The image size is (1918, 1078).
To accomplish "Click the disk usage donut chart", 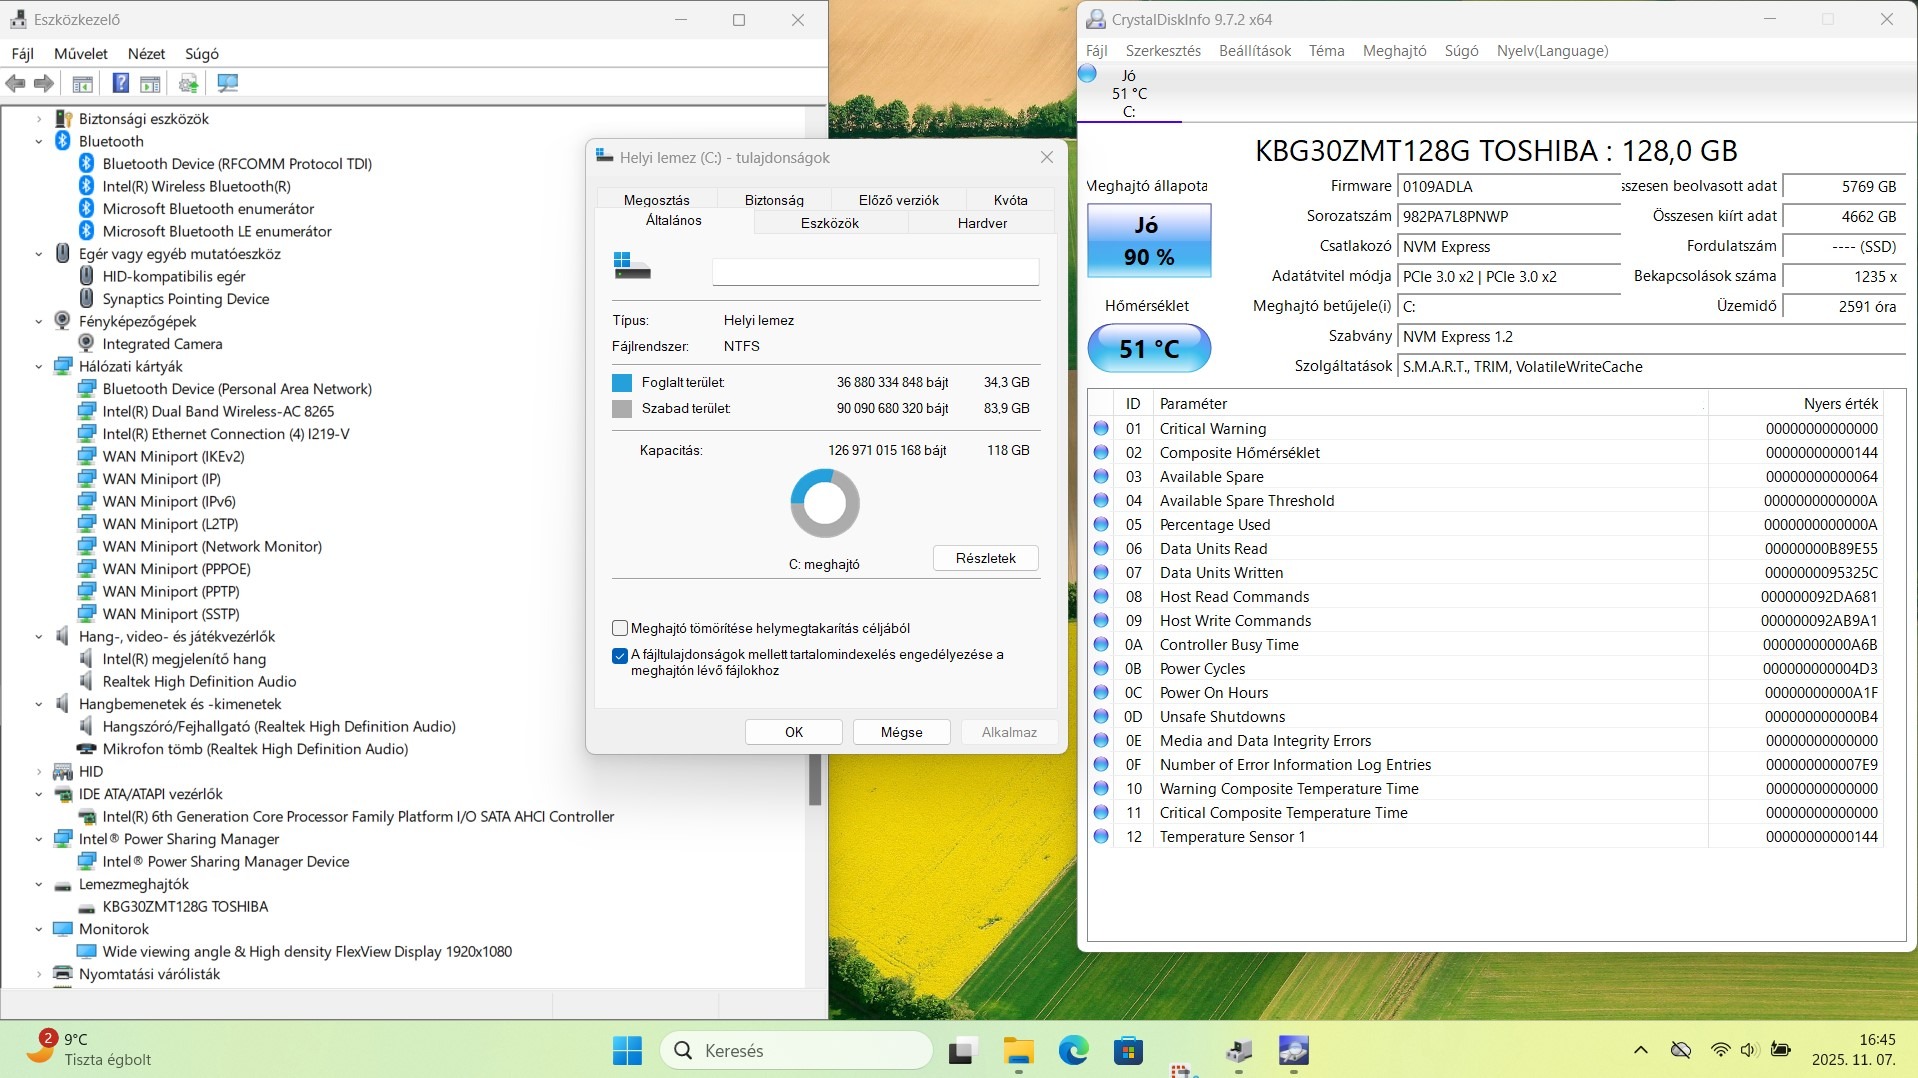I will [x=825, y=503].
